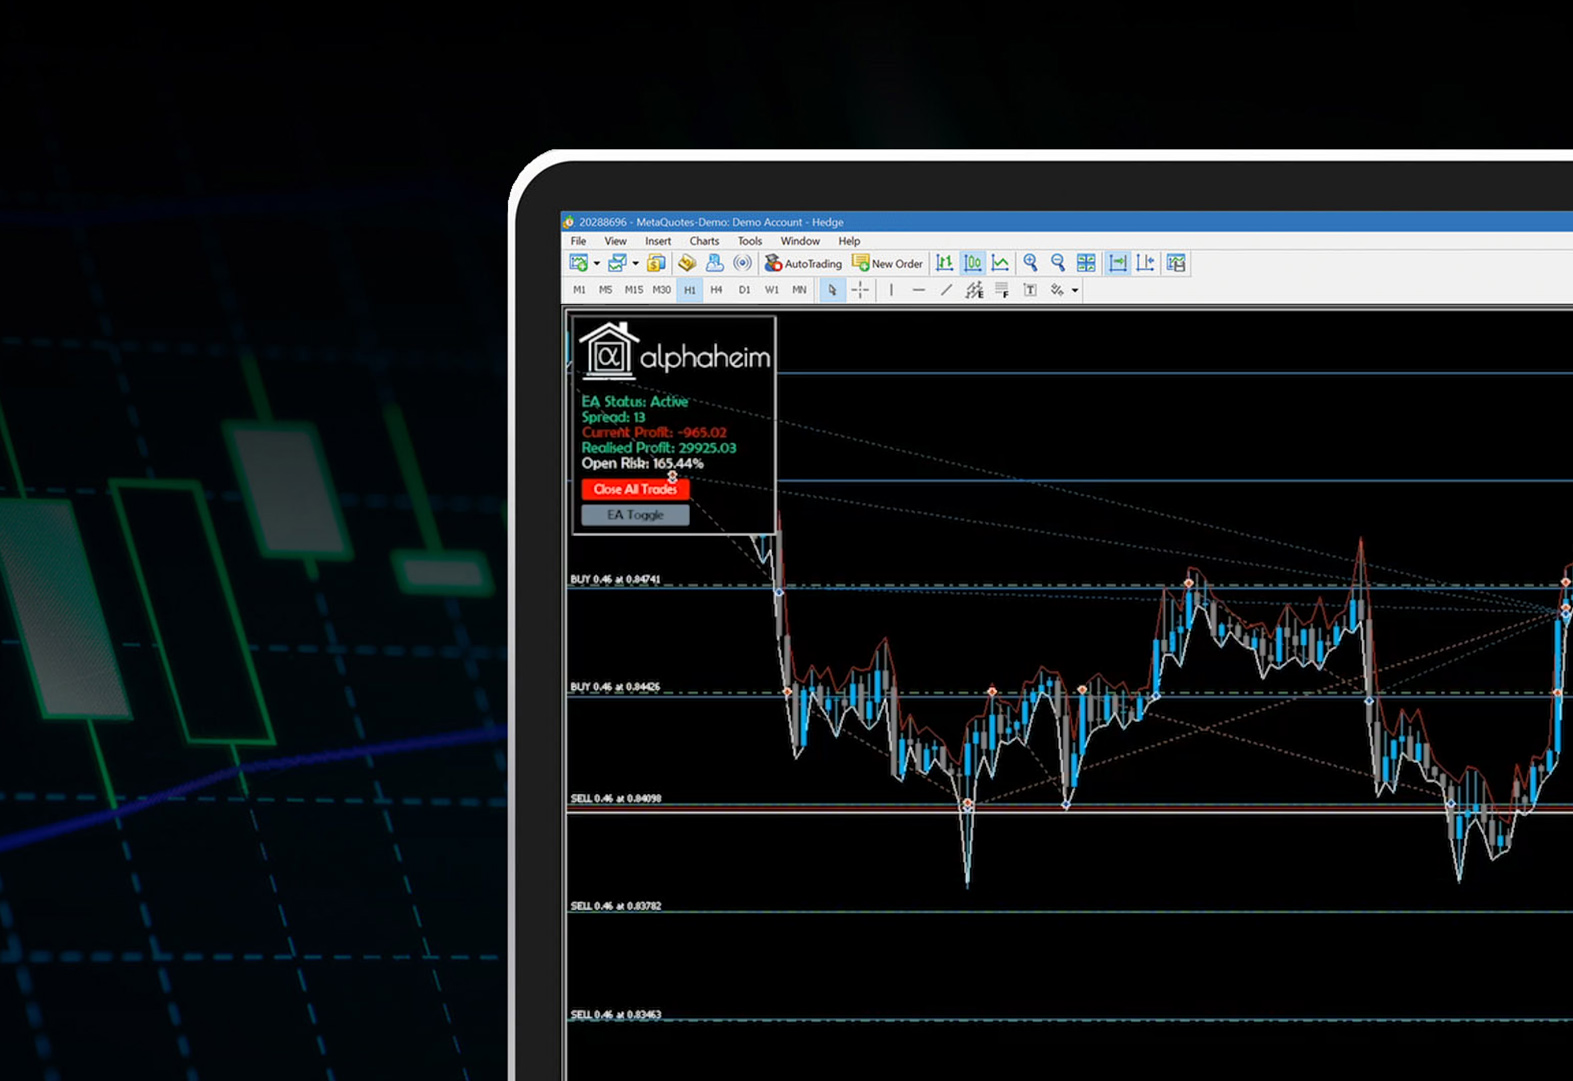
Task: Select the text label tool
Action: click(1030, 290)
